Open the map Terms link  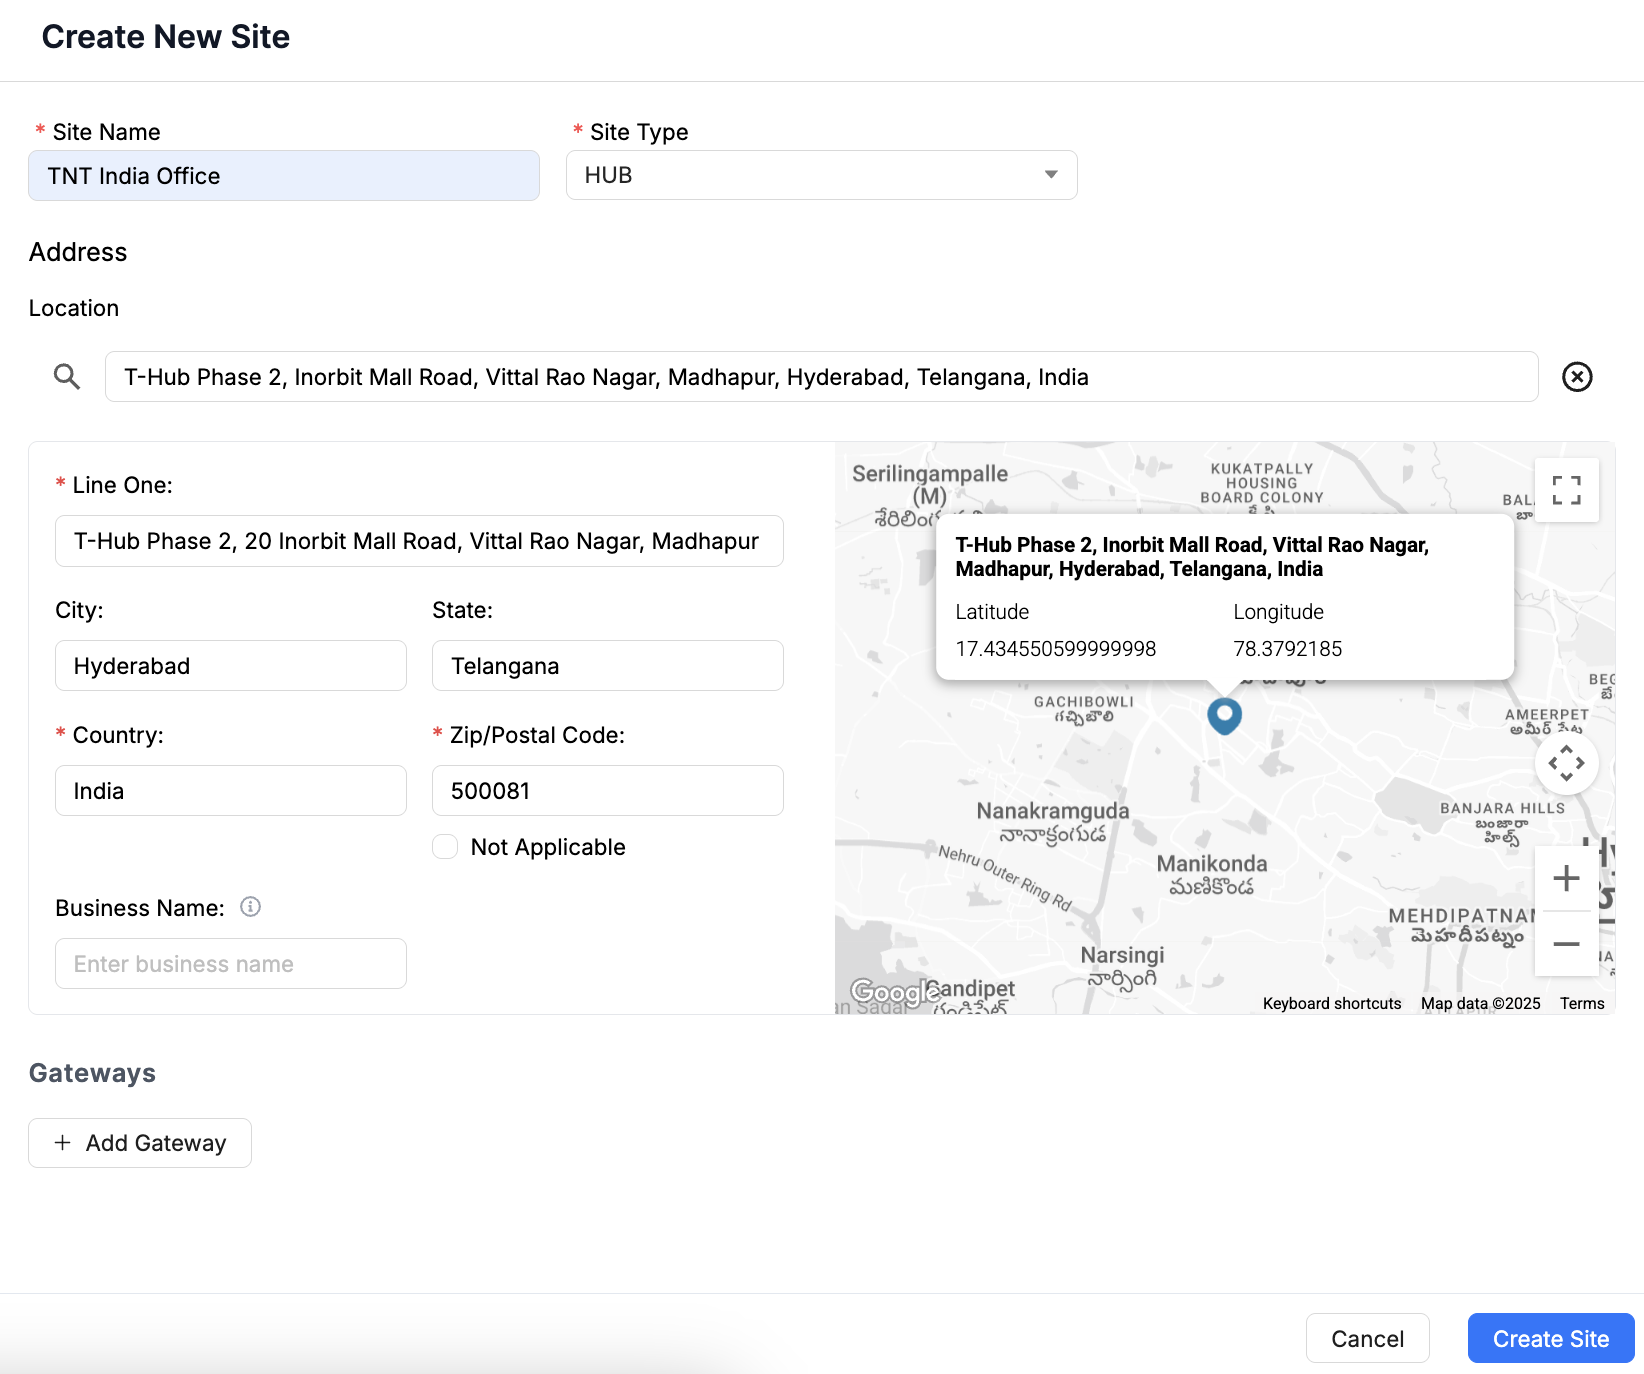[x=1582, y=1003]
